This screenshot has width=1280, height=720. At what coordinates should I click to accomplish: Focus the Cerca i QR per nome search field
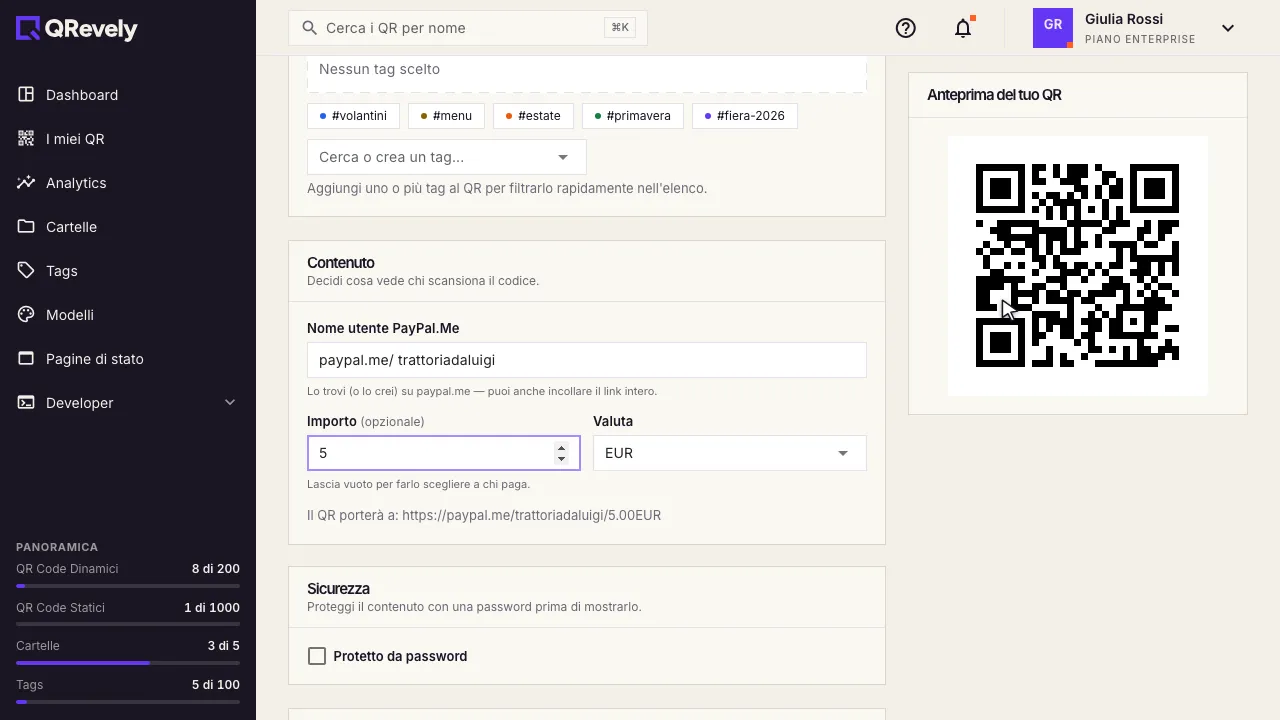pyautogui.click(x=468, y=28)
